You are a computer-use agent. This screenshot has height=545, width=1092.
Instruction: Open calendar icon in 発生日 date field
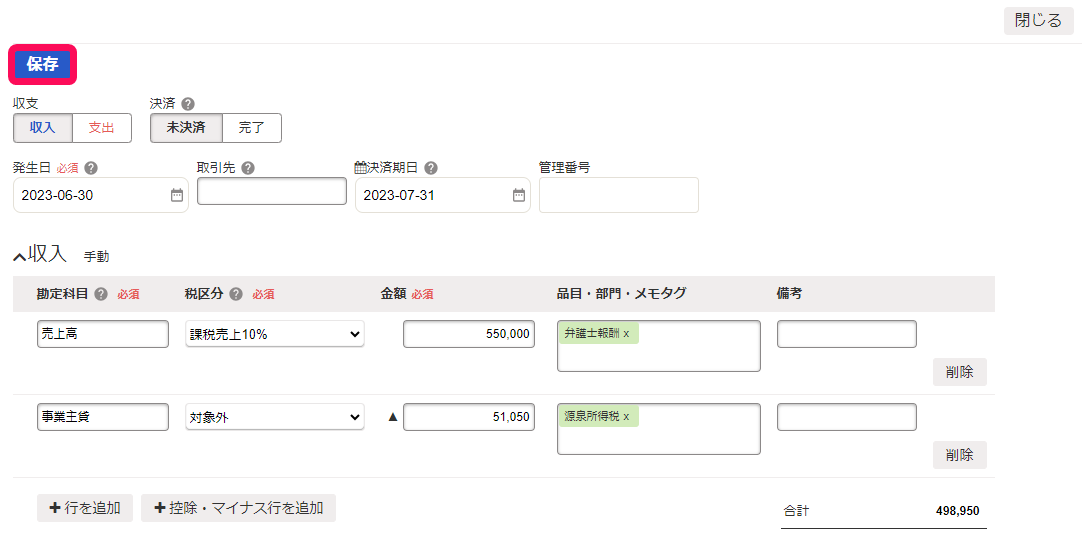click(177, 195)
